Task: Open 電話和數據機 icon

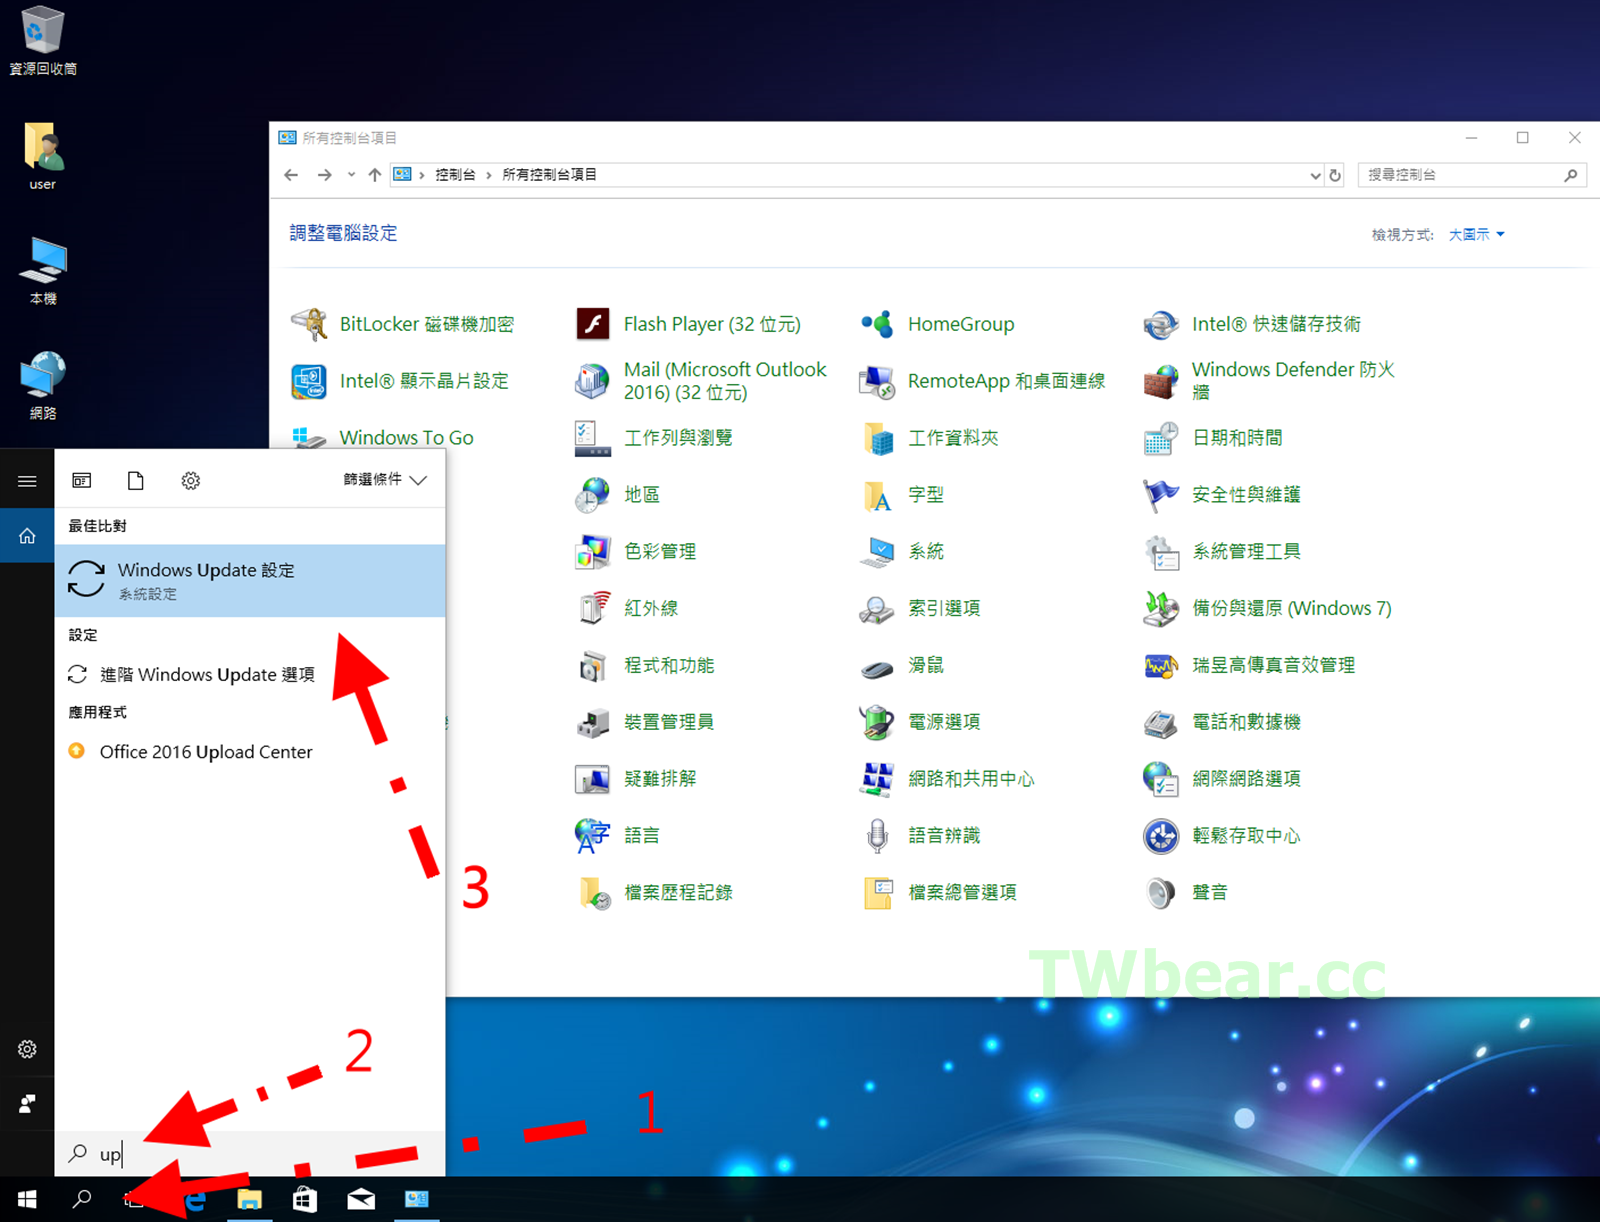Action: pyautogui.click(x=1161, y=722)
